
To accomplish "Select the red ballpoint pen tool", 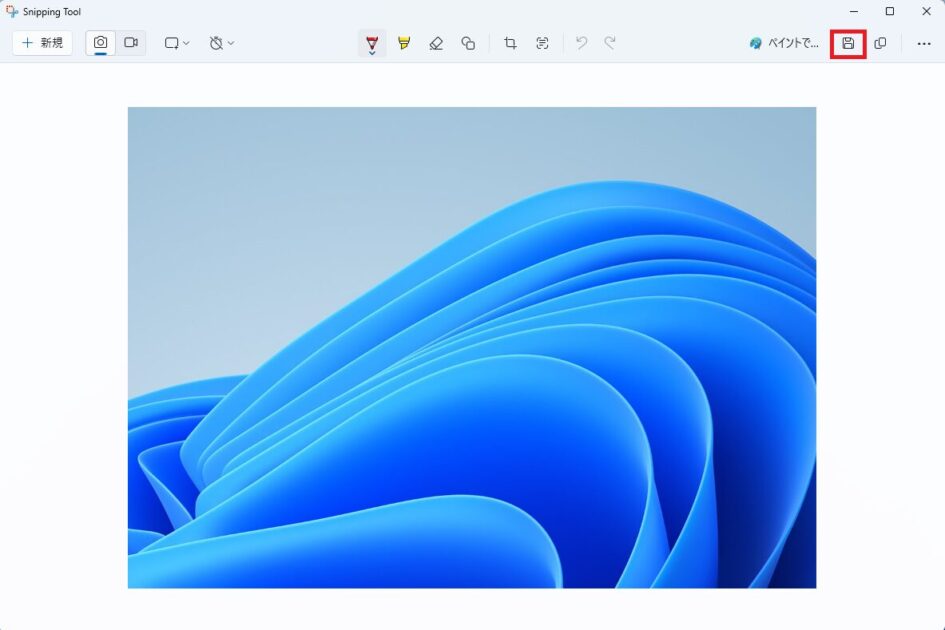I will pyautogui.click(x=372, y=43).
